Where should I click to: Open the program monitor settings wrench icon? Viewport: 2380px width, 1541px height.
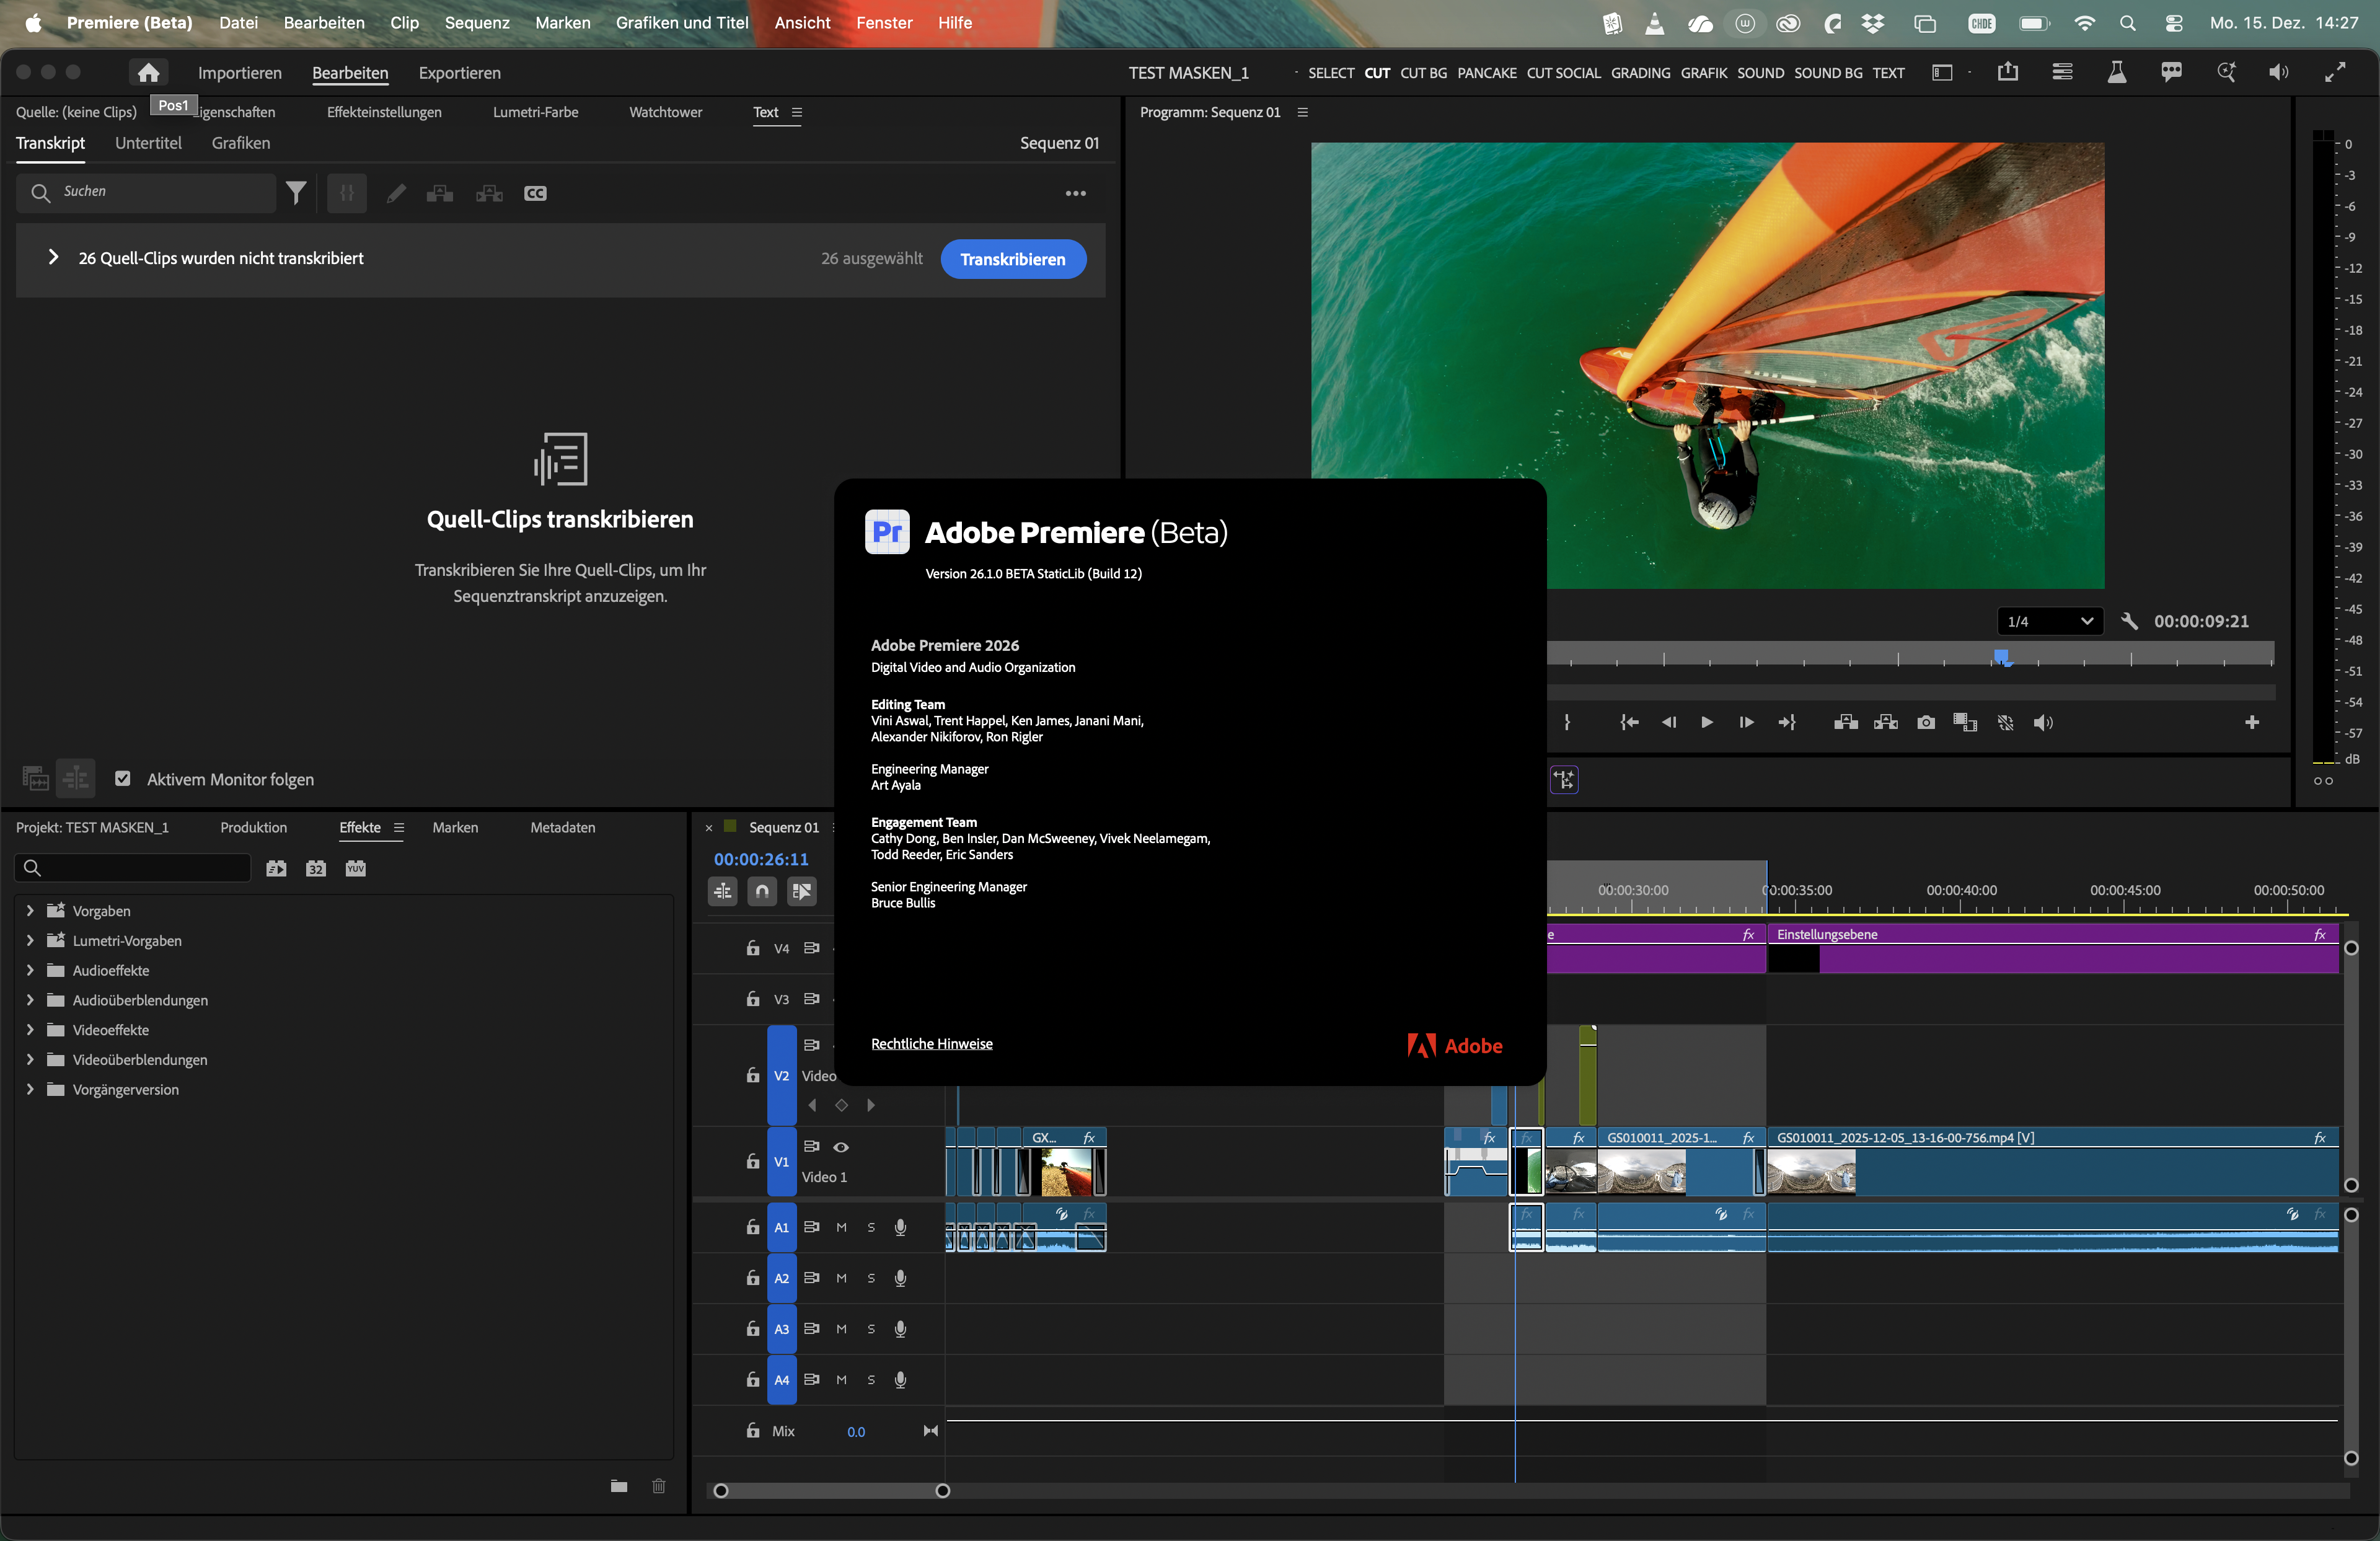pyautogui.click(x=2129, y=621)
